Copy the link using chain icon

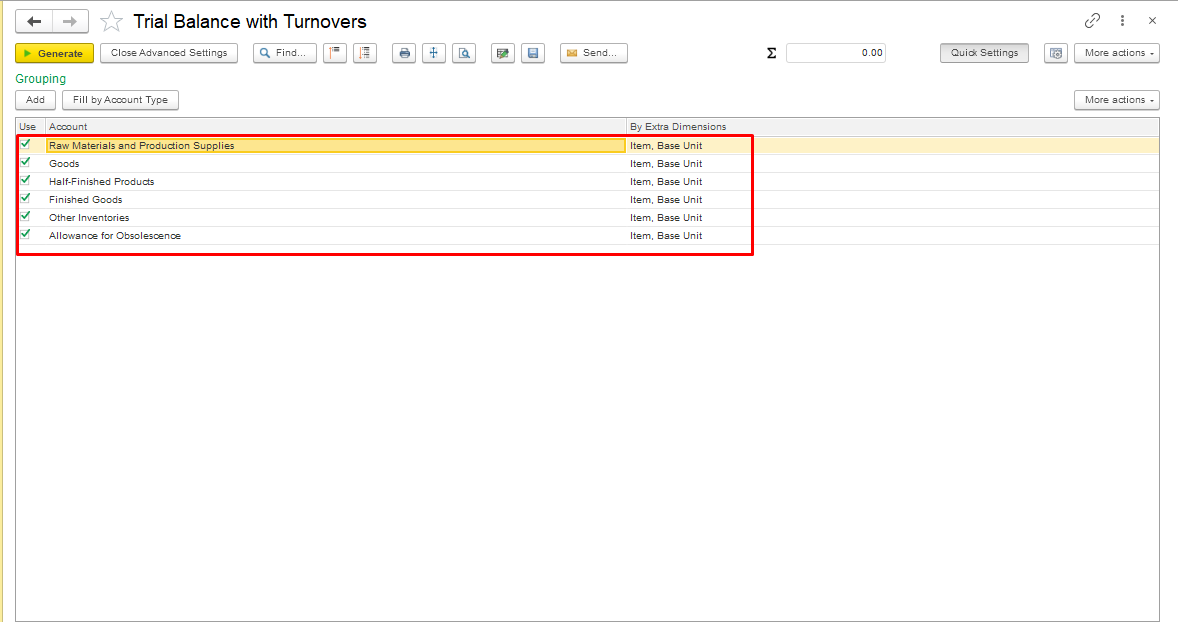tap(1092, 21)
